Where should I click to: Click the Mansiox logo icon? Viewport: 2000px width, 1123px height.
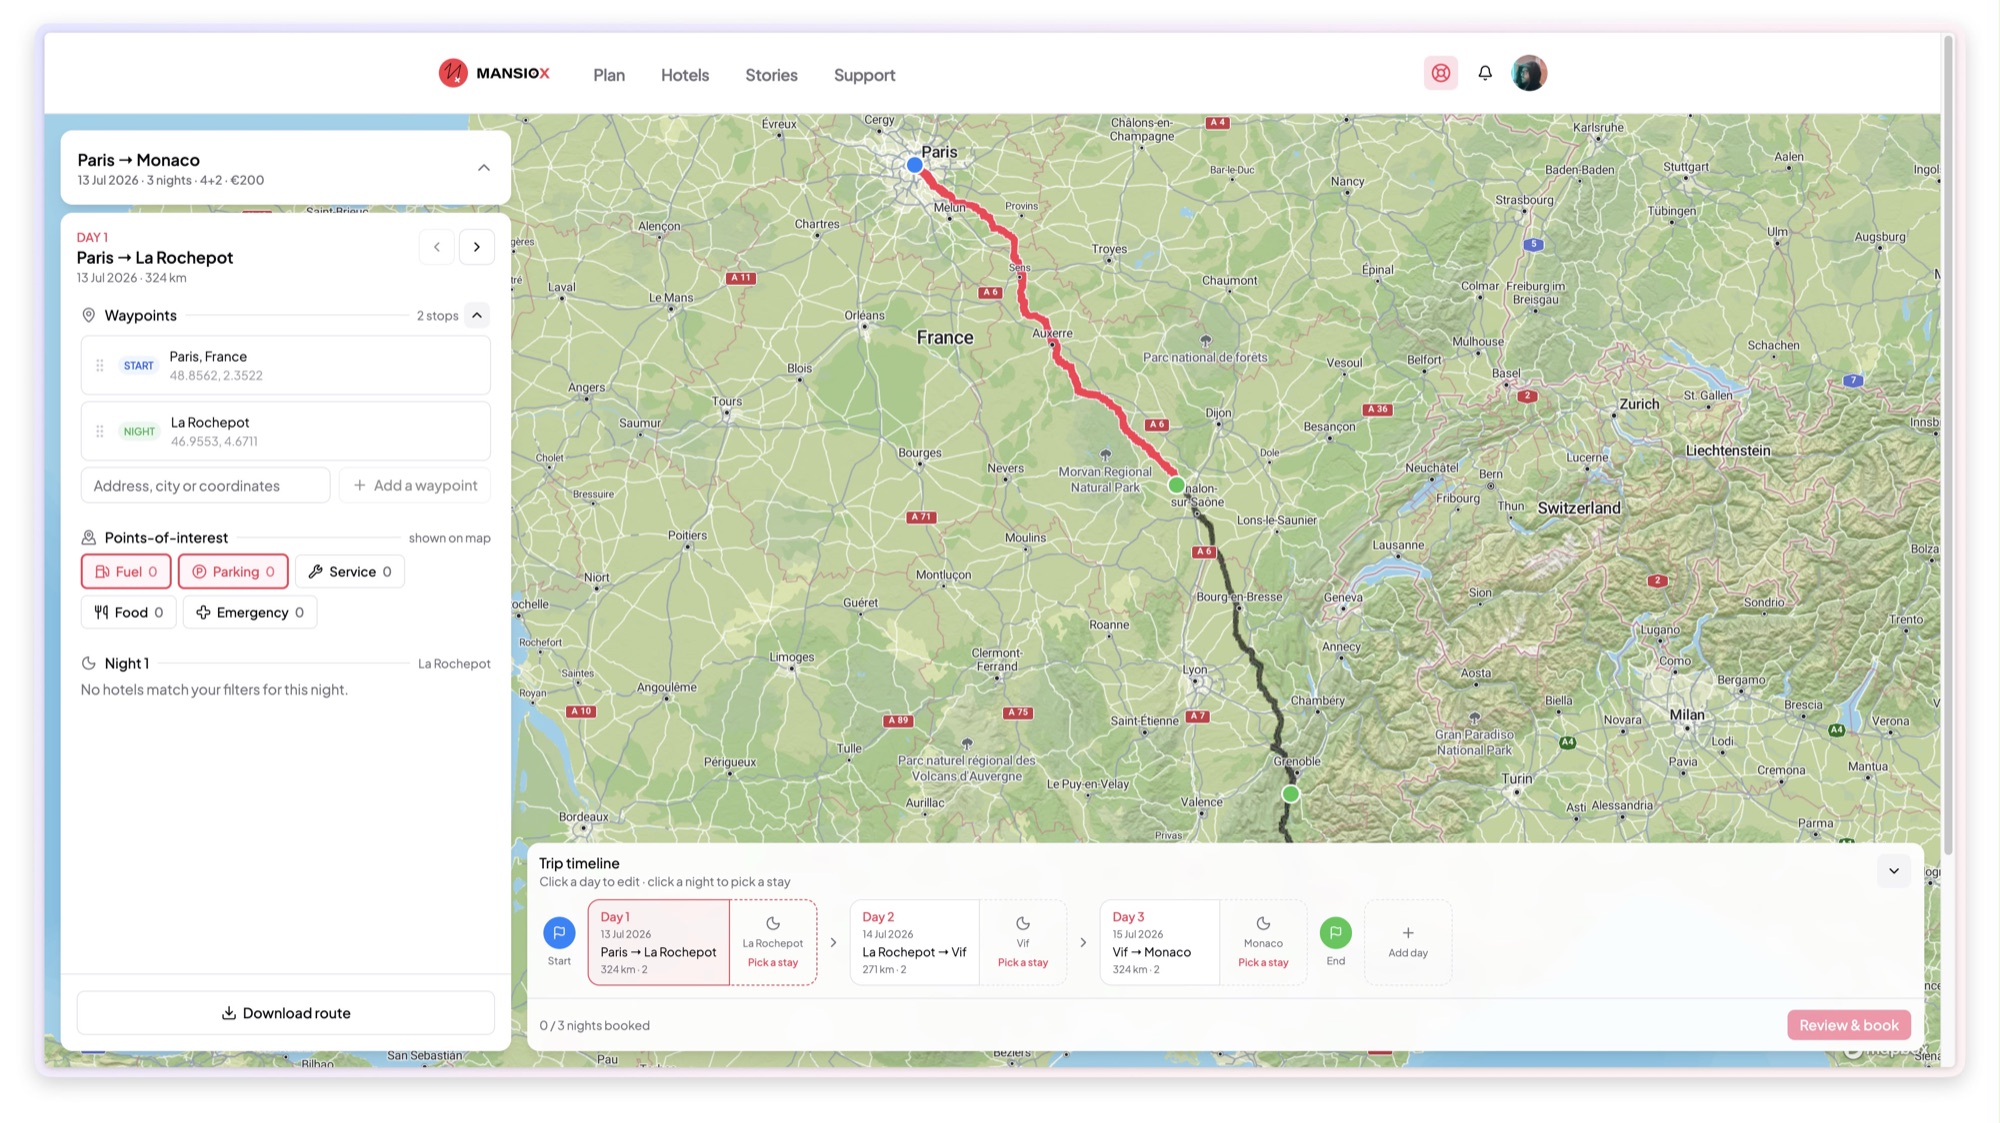coord(453,73)
